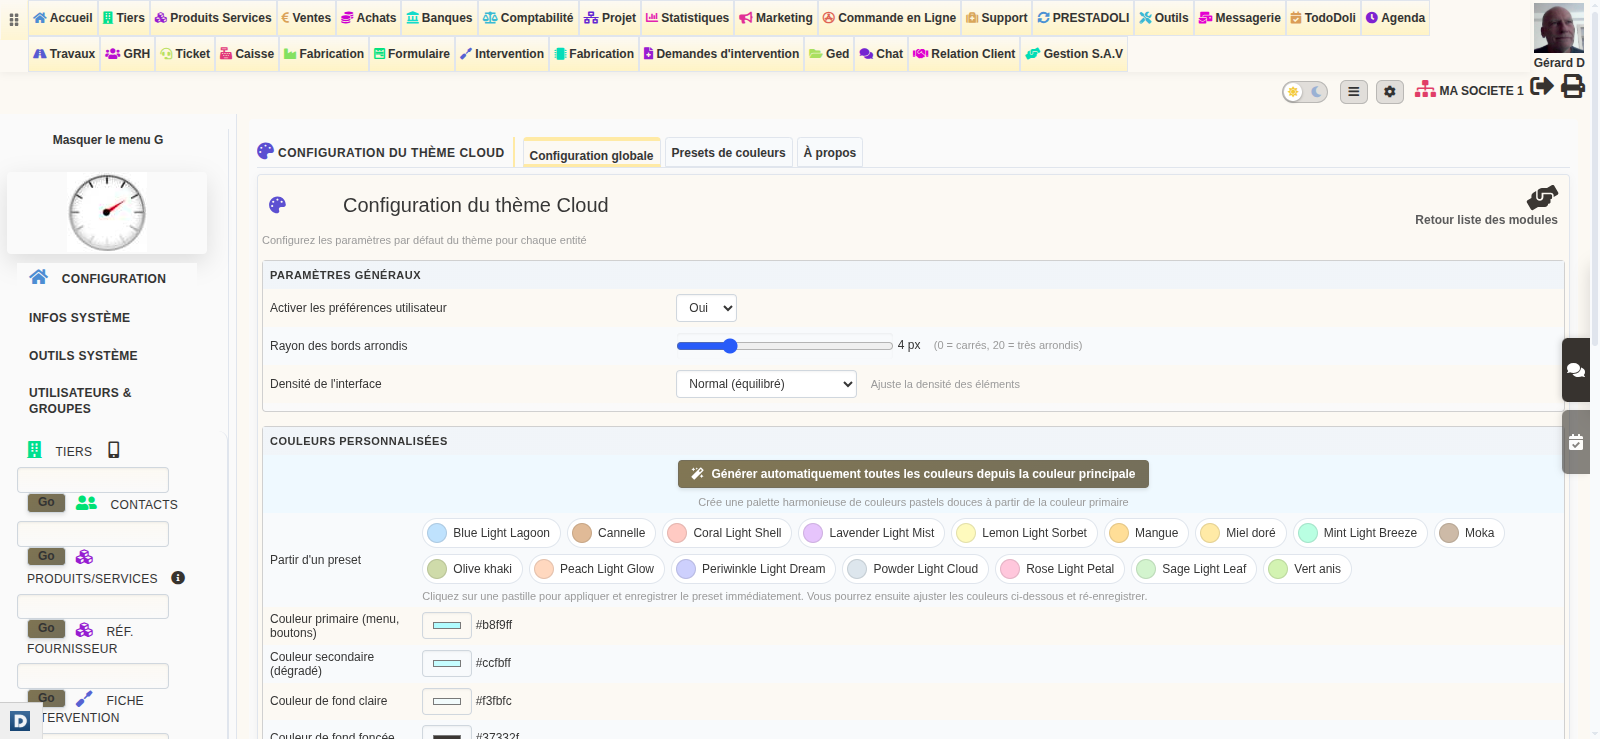Click the printer icon at top right

tap(1573, 87)
